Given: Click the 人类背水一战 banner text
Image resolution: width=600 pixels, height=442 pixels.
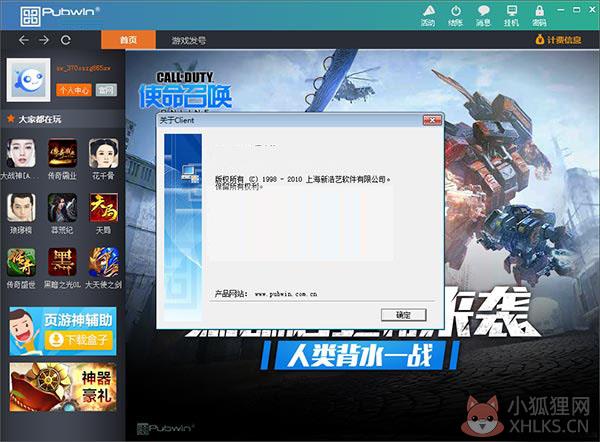Looking at the screenshot, I should click(360, 356).
